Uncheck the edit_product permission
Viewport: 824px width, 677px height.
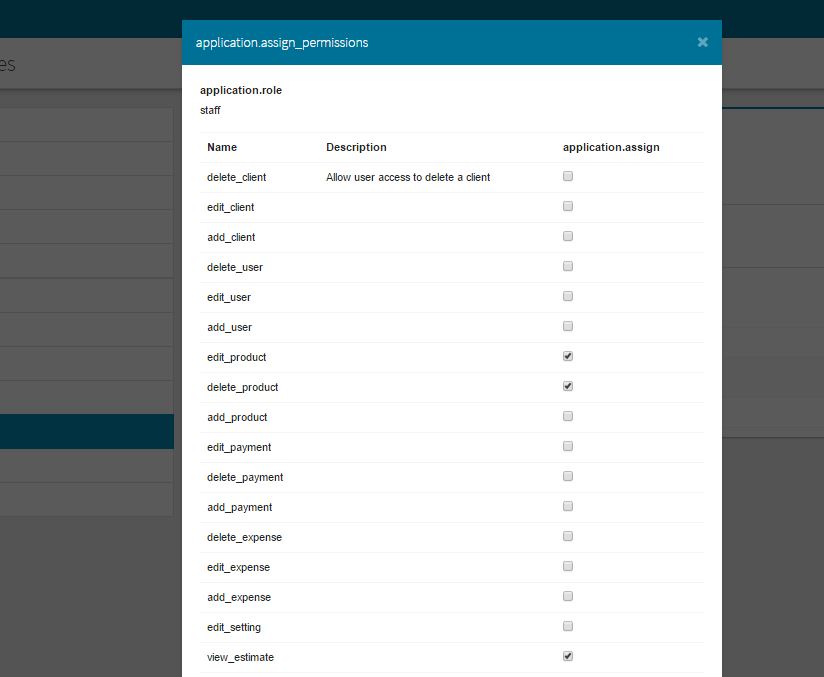(x=568, y=356)
